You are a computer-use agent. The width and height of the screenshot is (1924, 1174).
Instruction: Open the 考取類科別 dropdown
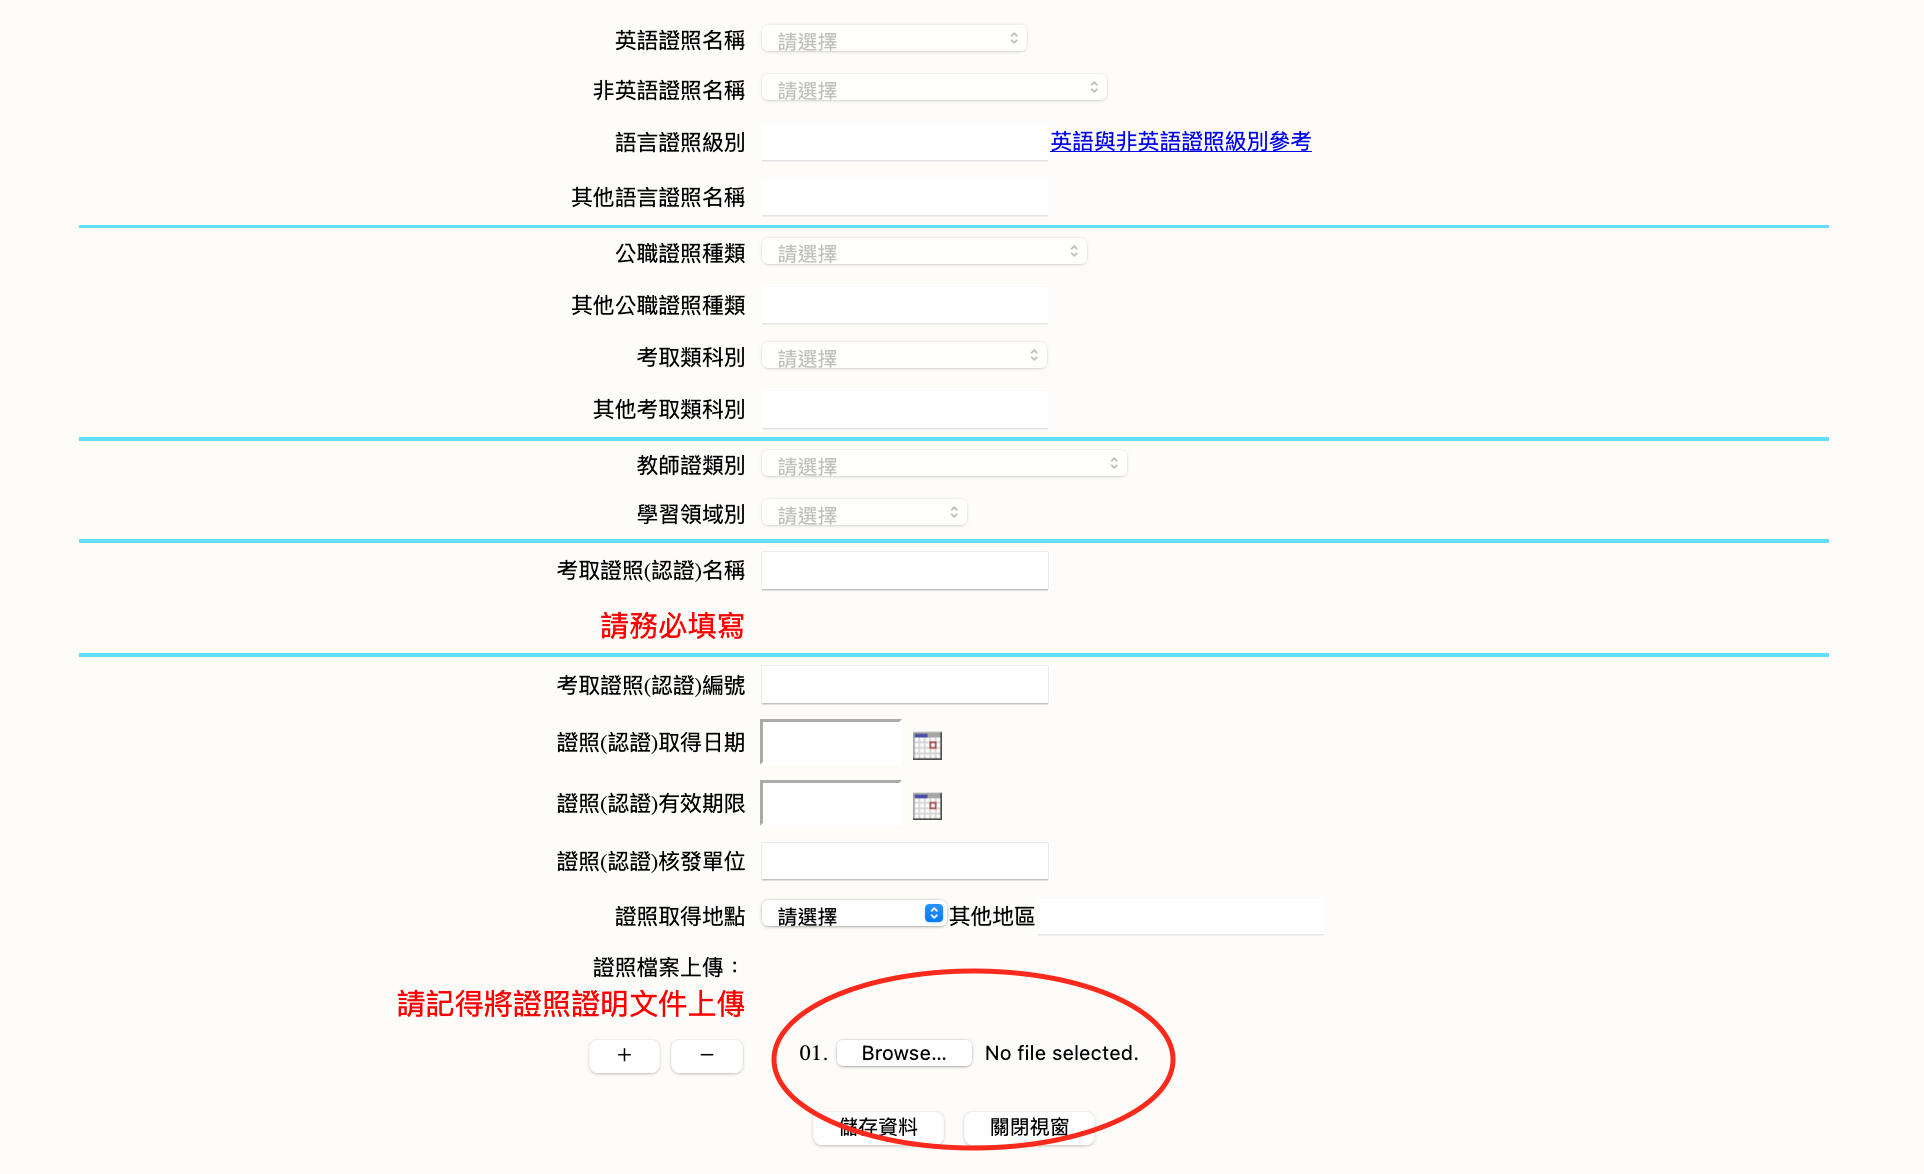coord(904,356)
